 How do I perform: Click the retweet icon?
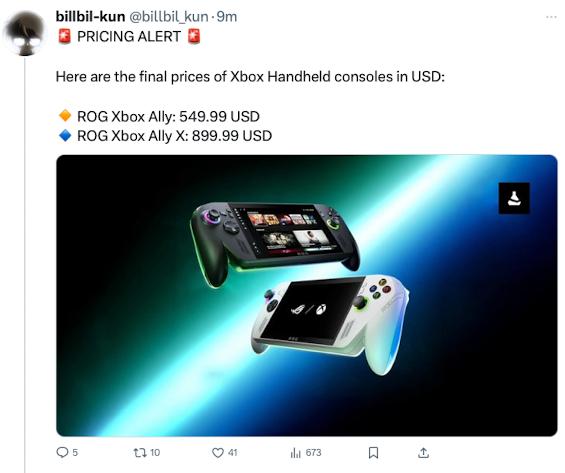point(139,452)
